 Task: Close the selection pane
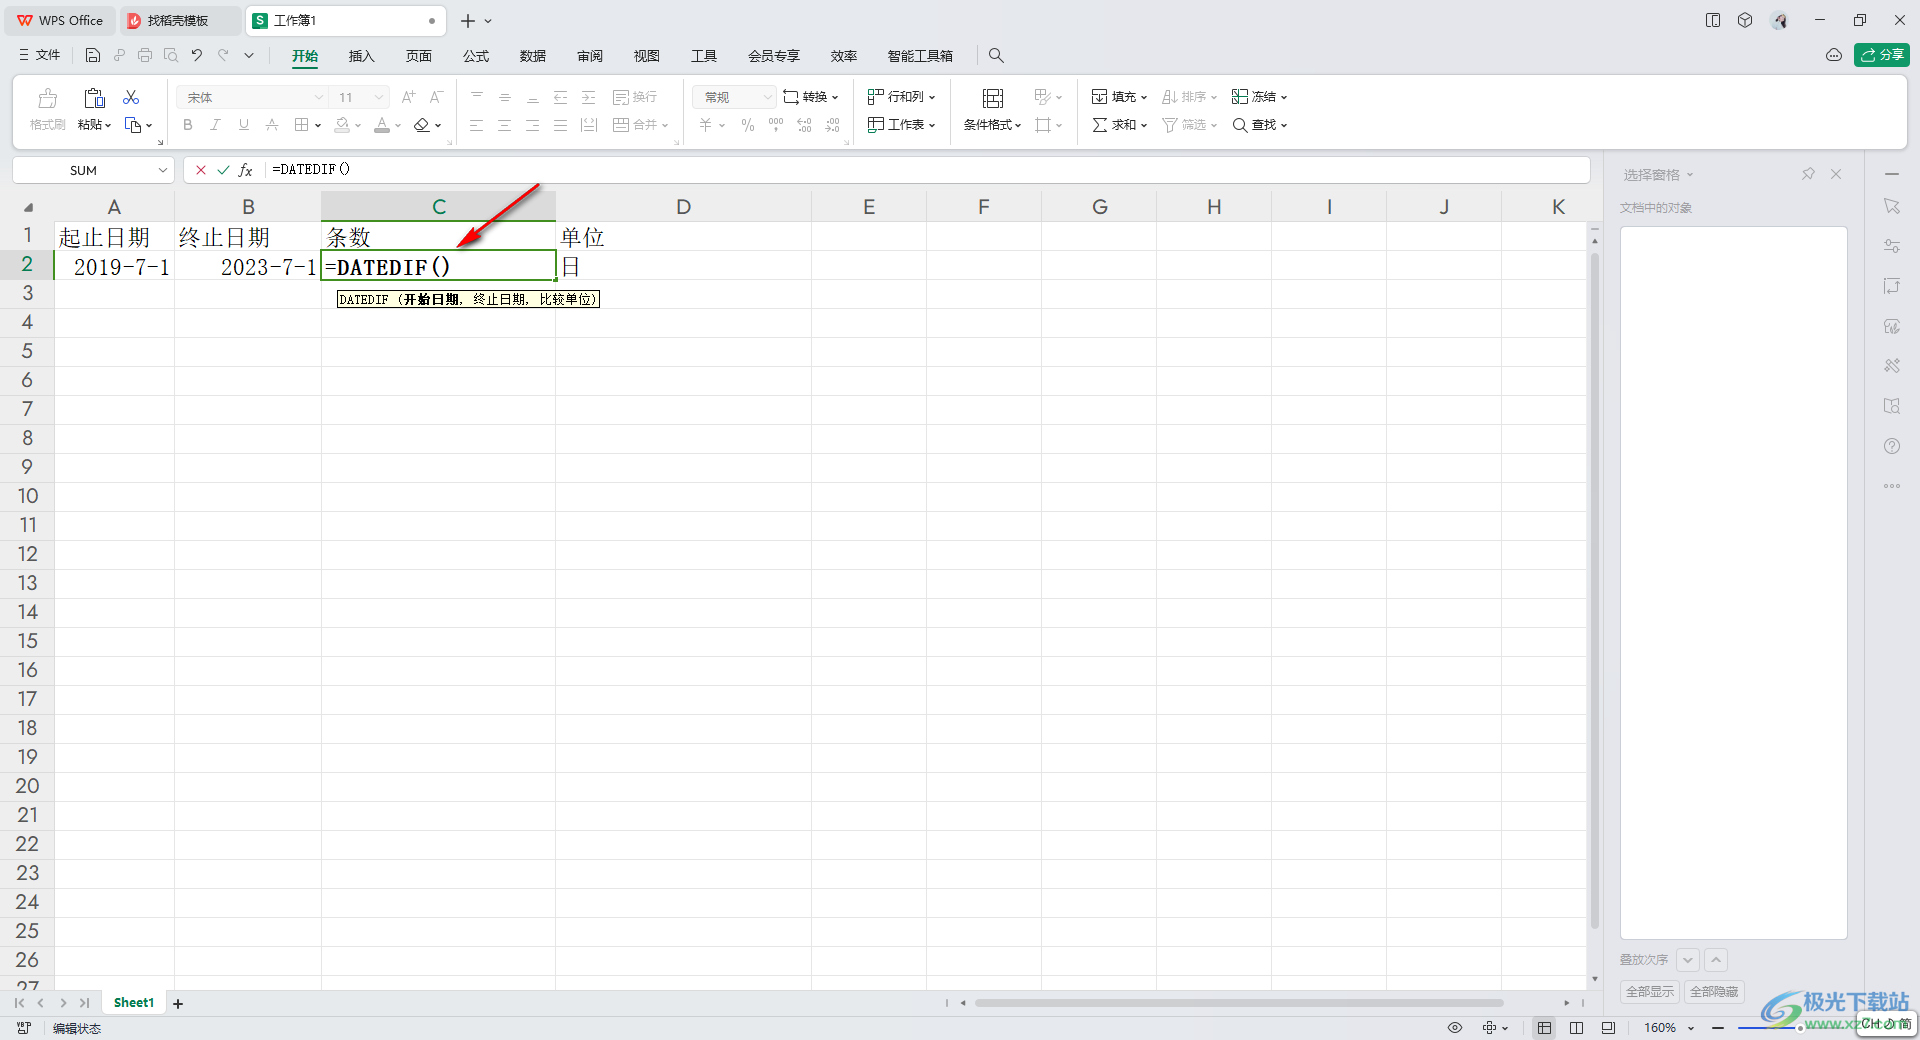[1836, 174]
